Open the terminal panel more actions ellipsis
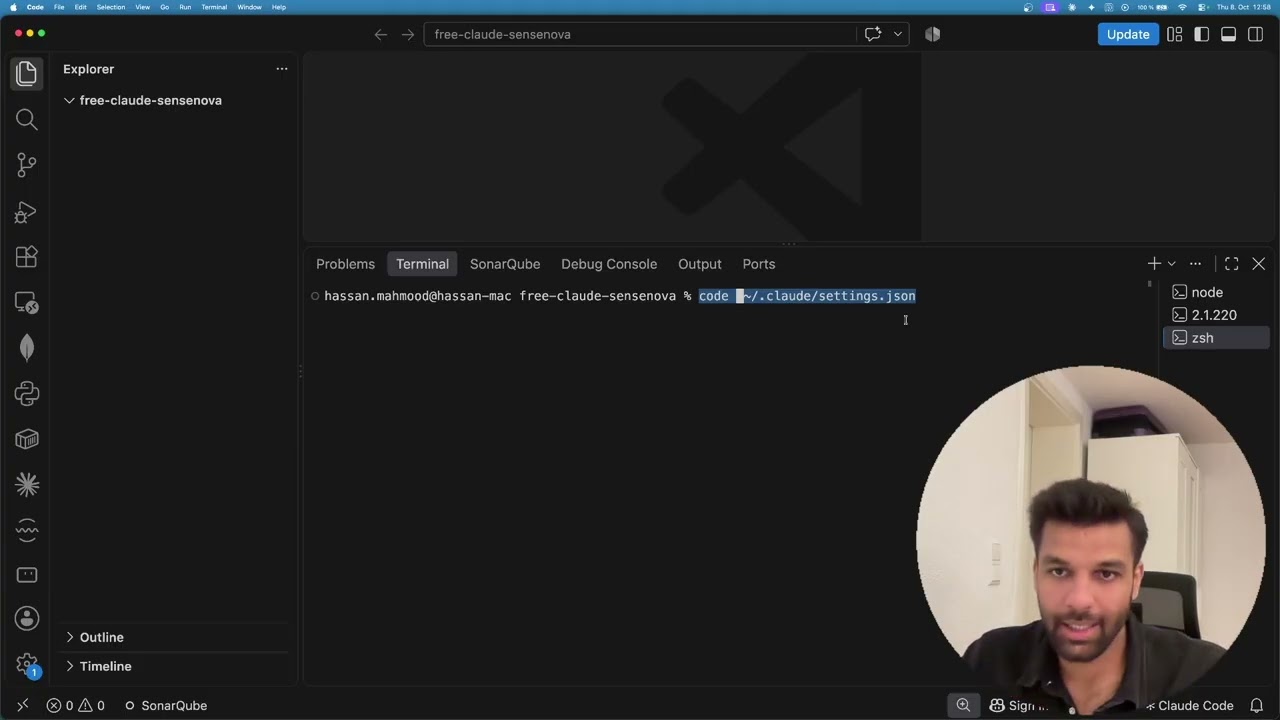 click(1195, 264)
